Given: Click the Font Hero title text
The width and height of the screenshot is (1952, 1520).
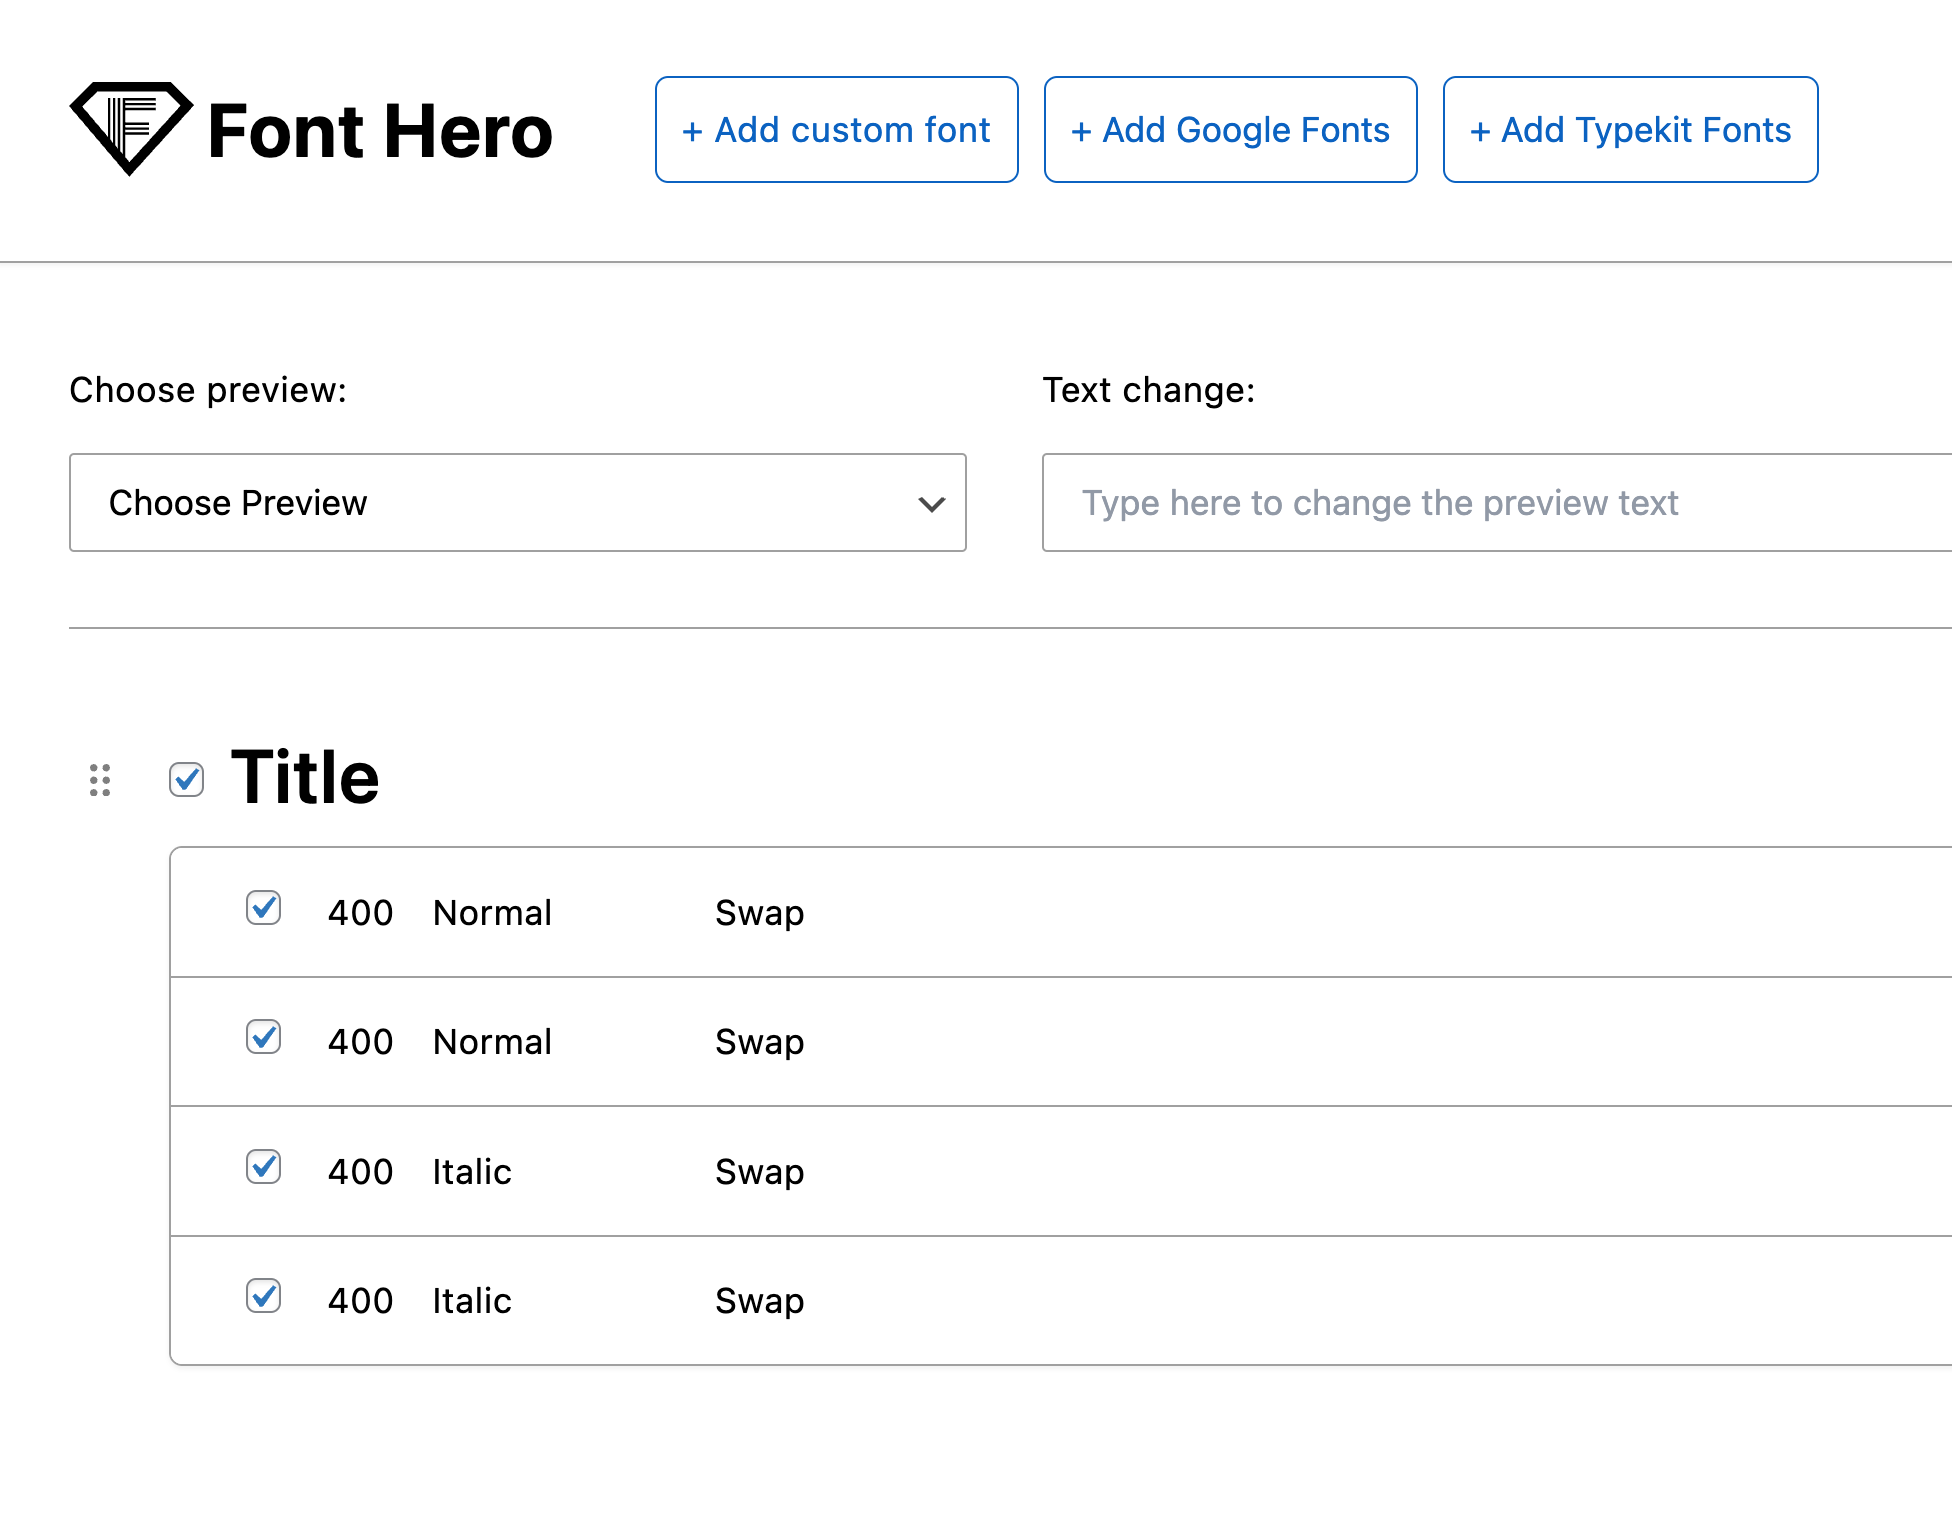Looking at the screenshot, I should tap(379, 129).
